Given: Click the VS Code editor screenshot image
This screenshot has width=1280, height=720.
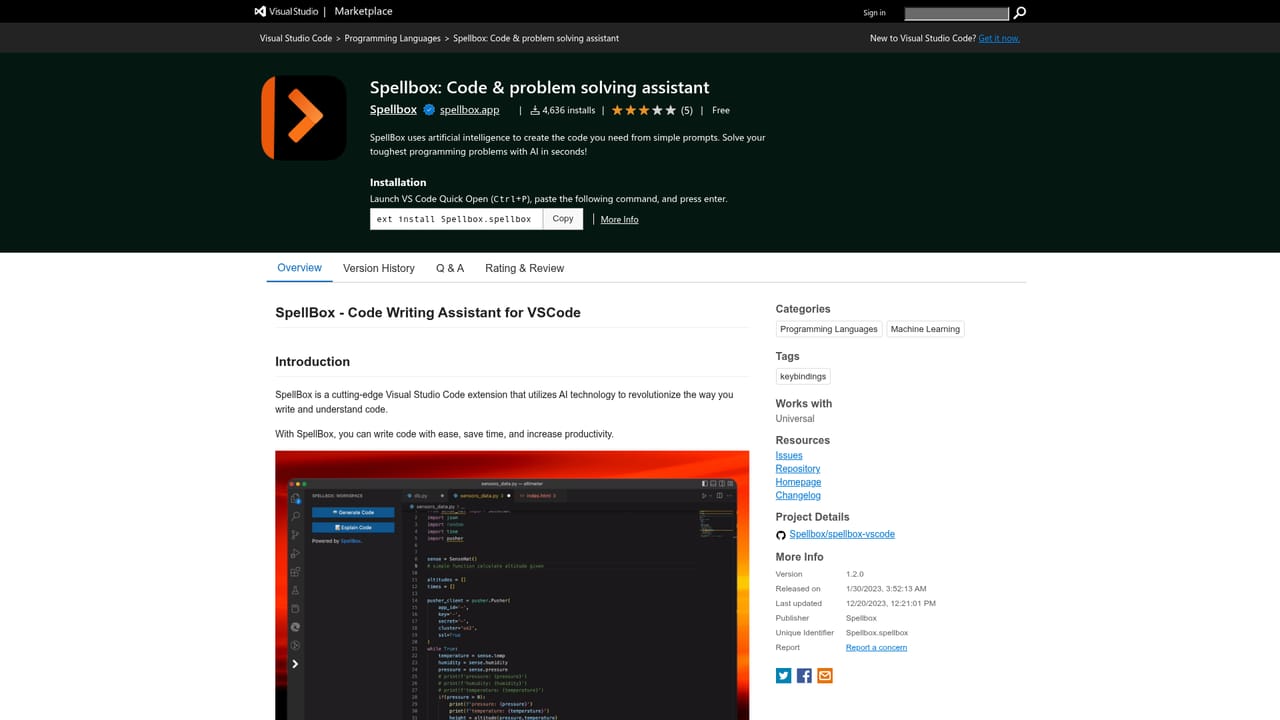Looking at the screenshot, I should point(512,585).
